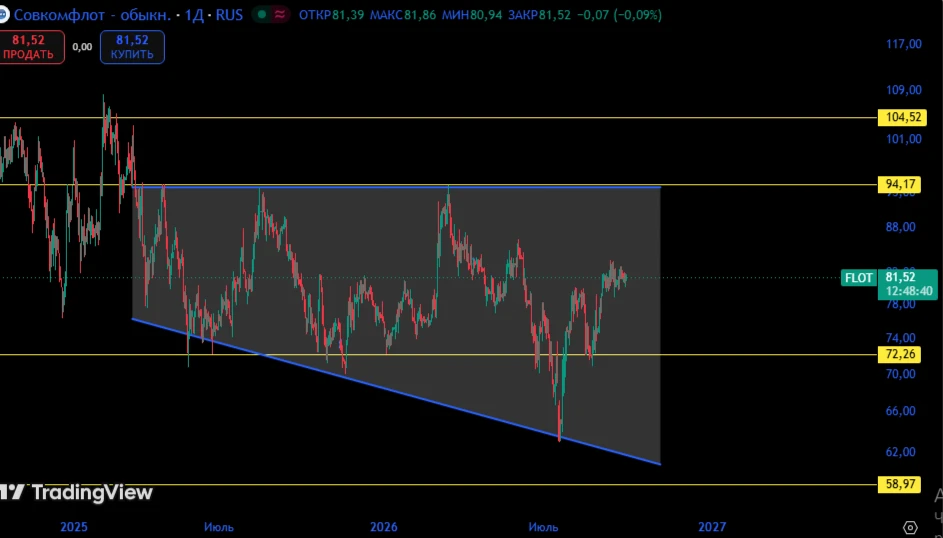Click the 117,00 price axis label

pyautogui.click(x=904, y=44)
